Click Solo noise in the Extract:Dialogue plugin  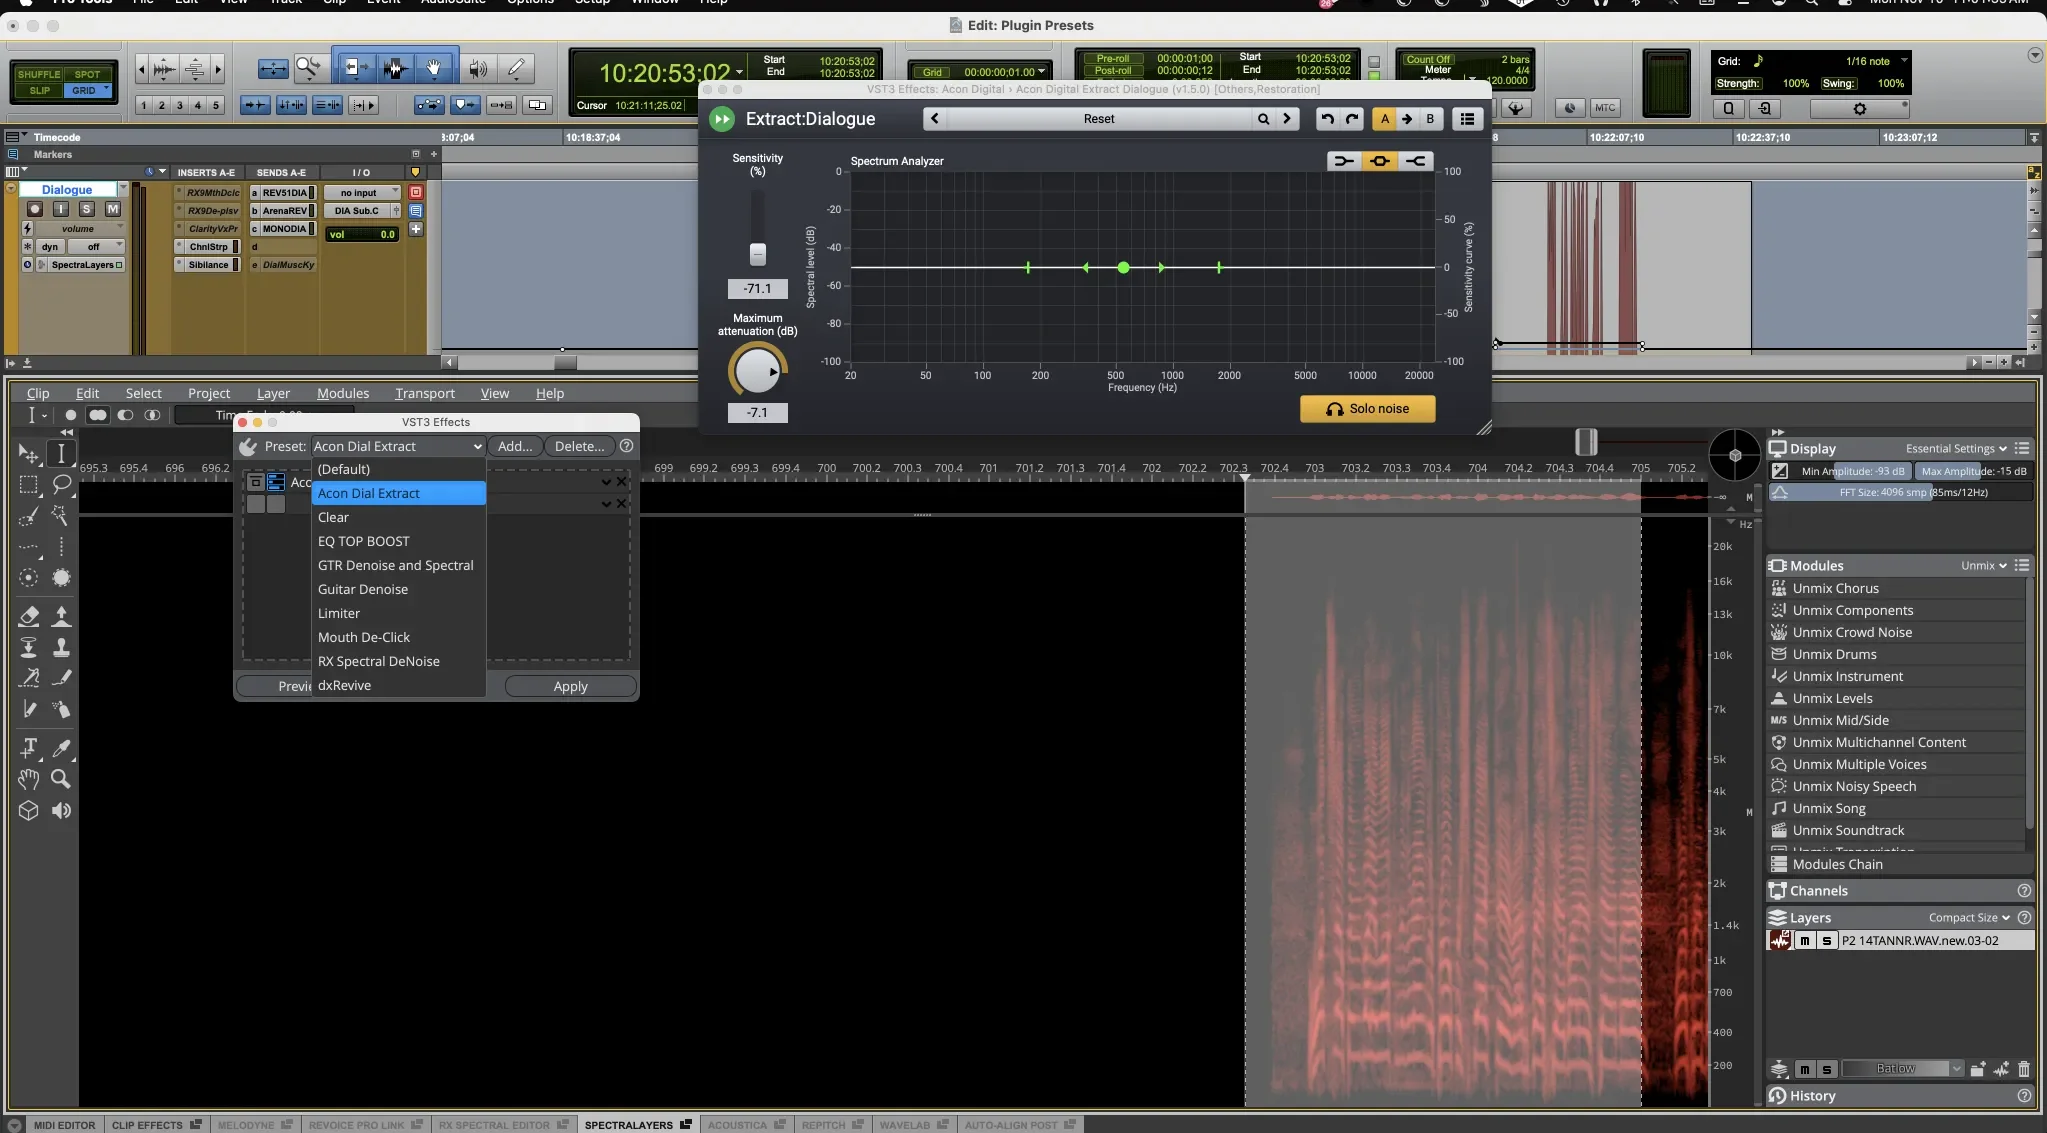click(x=1367, y=409)
